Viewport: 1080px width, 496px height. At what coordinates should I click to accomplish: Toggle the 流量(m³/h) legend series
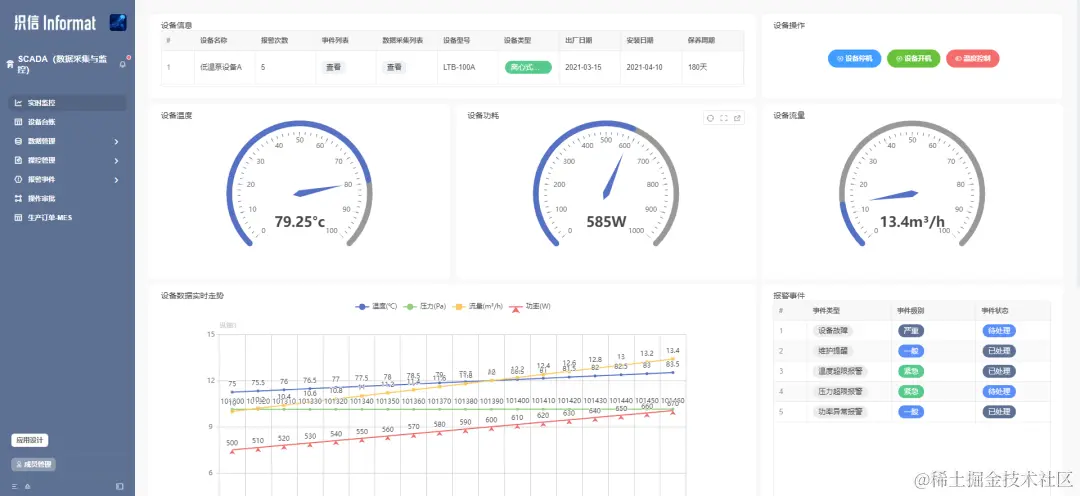coord(479,306)
